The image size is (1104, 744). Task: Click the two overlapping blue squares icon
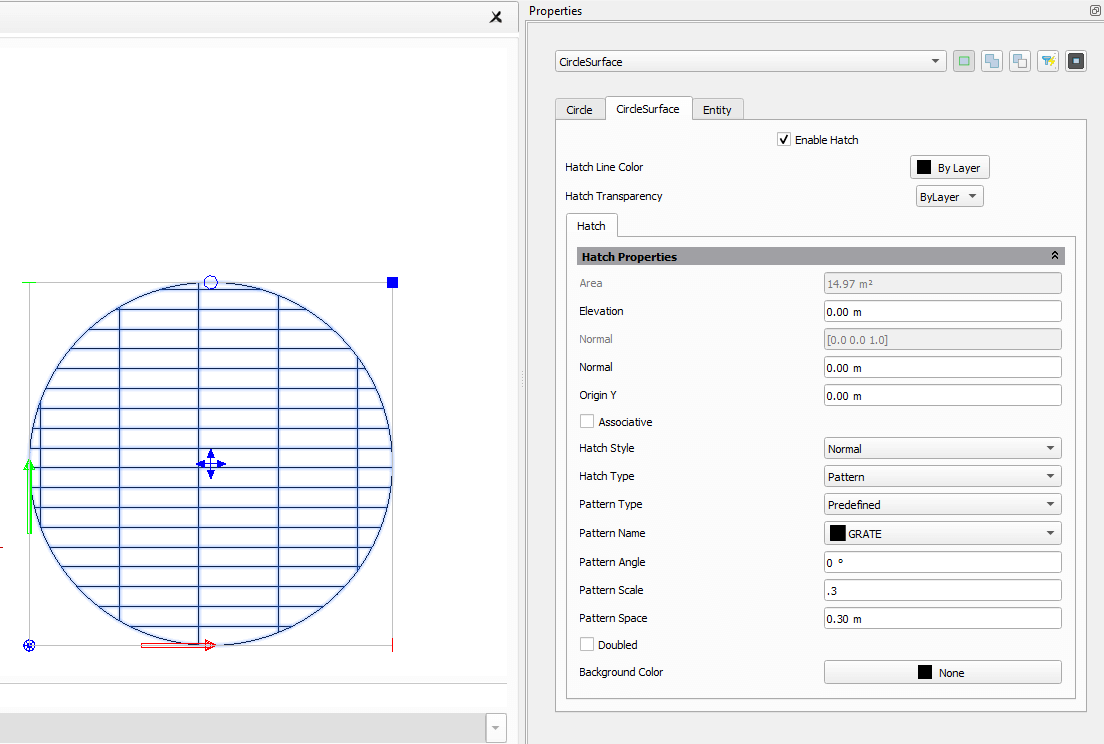(x=992, y=61)
